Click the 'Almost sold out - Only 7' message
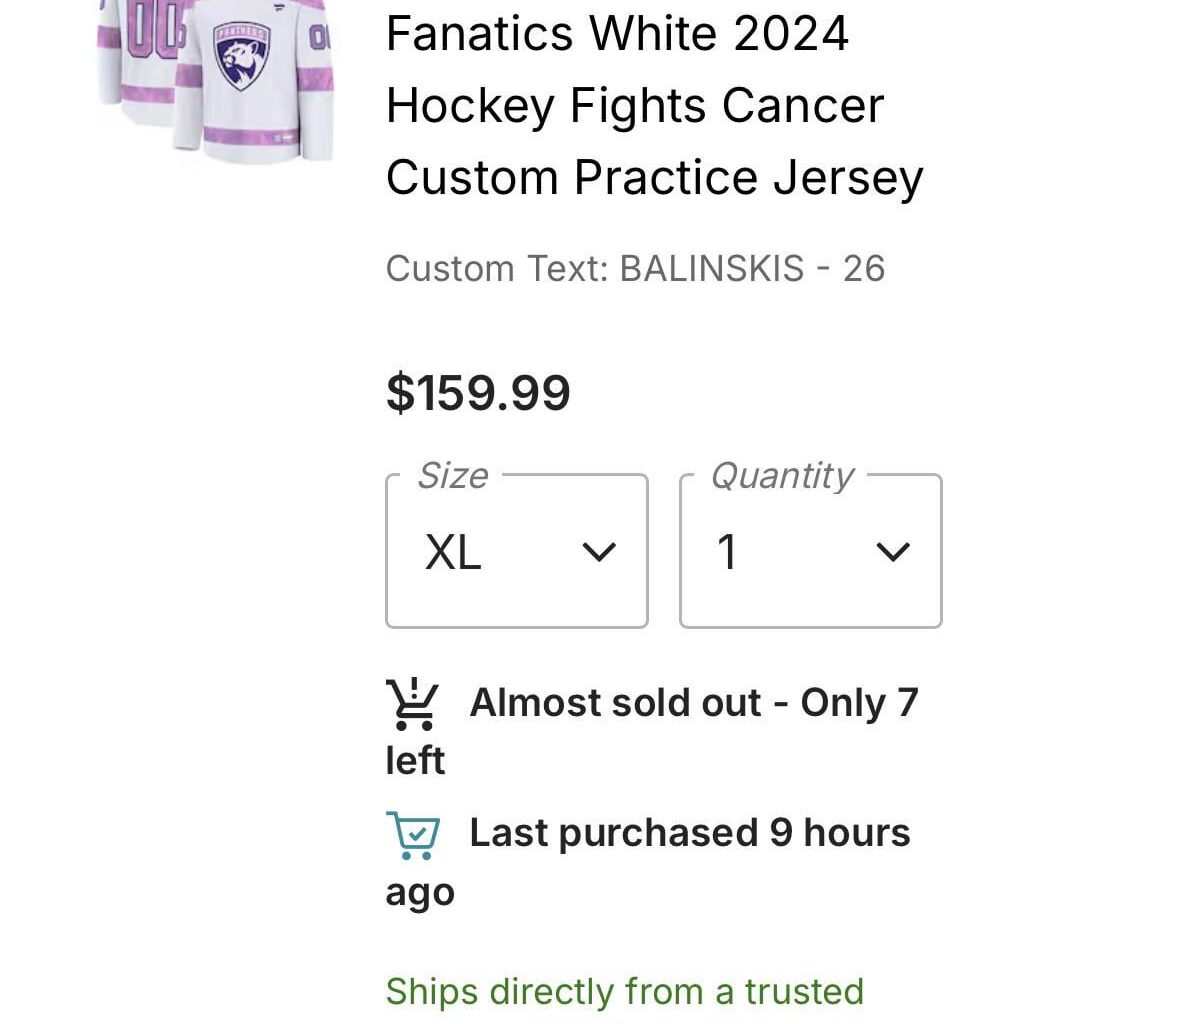 click(x=693, y=703)
